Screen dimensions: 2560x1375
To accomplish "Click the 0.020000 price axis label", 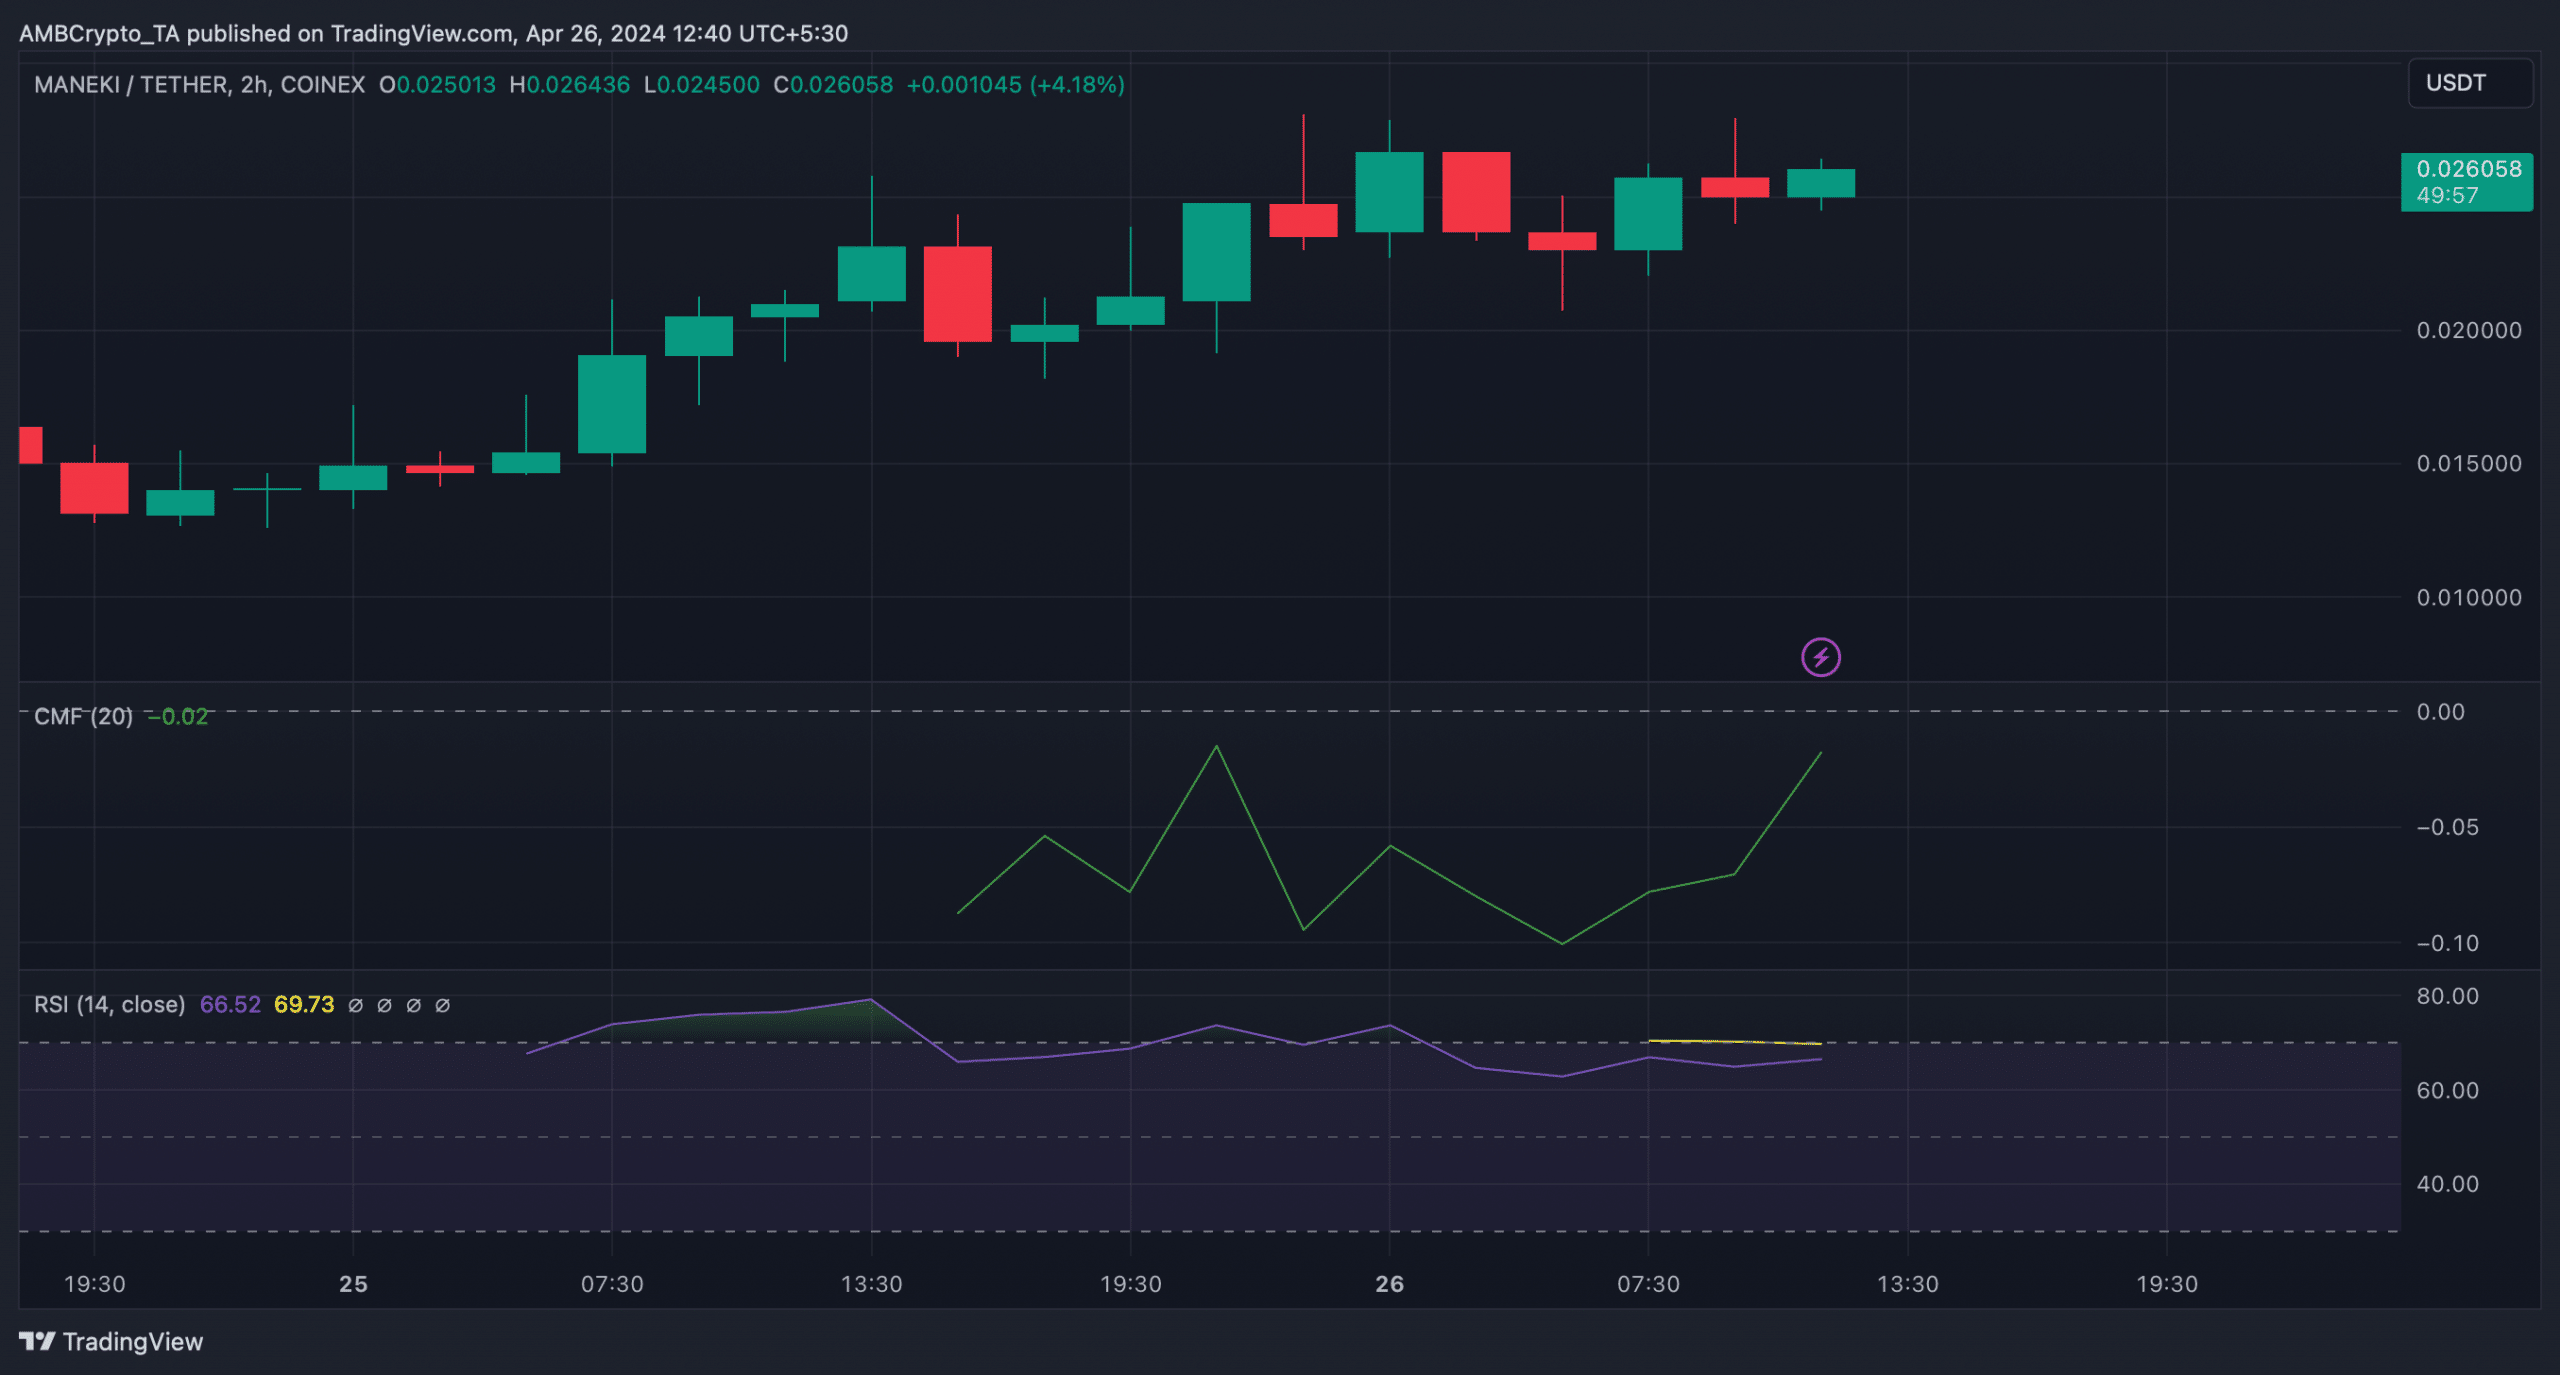I will click(2469, 330).
